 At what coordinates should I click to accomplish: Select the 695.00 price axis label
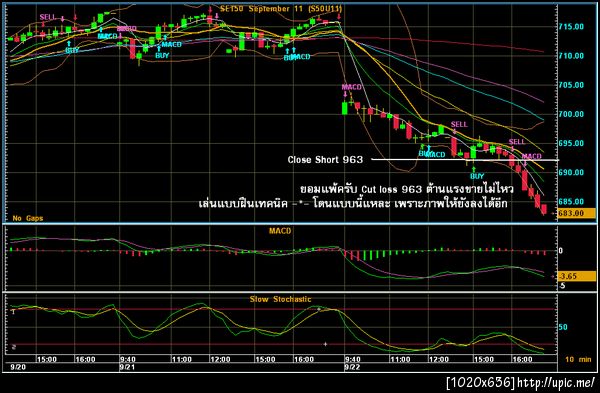pos(571,143)
